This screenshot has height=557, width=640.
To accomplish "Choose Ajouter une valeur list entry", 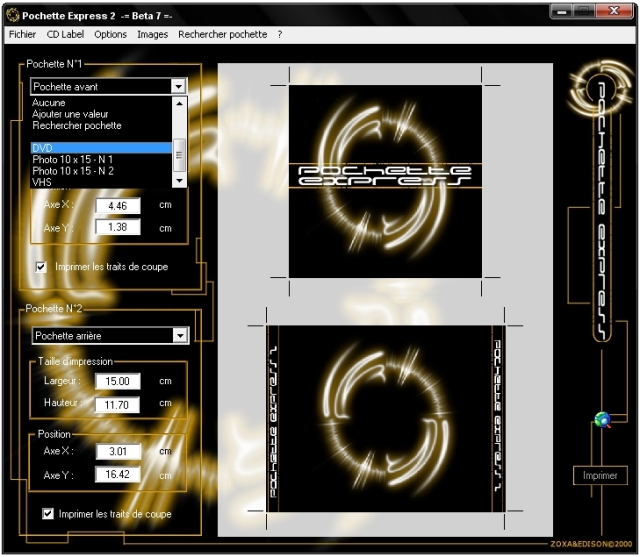I will (101, 114).
